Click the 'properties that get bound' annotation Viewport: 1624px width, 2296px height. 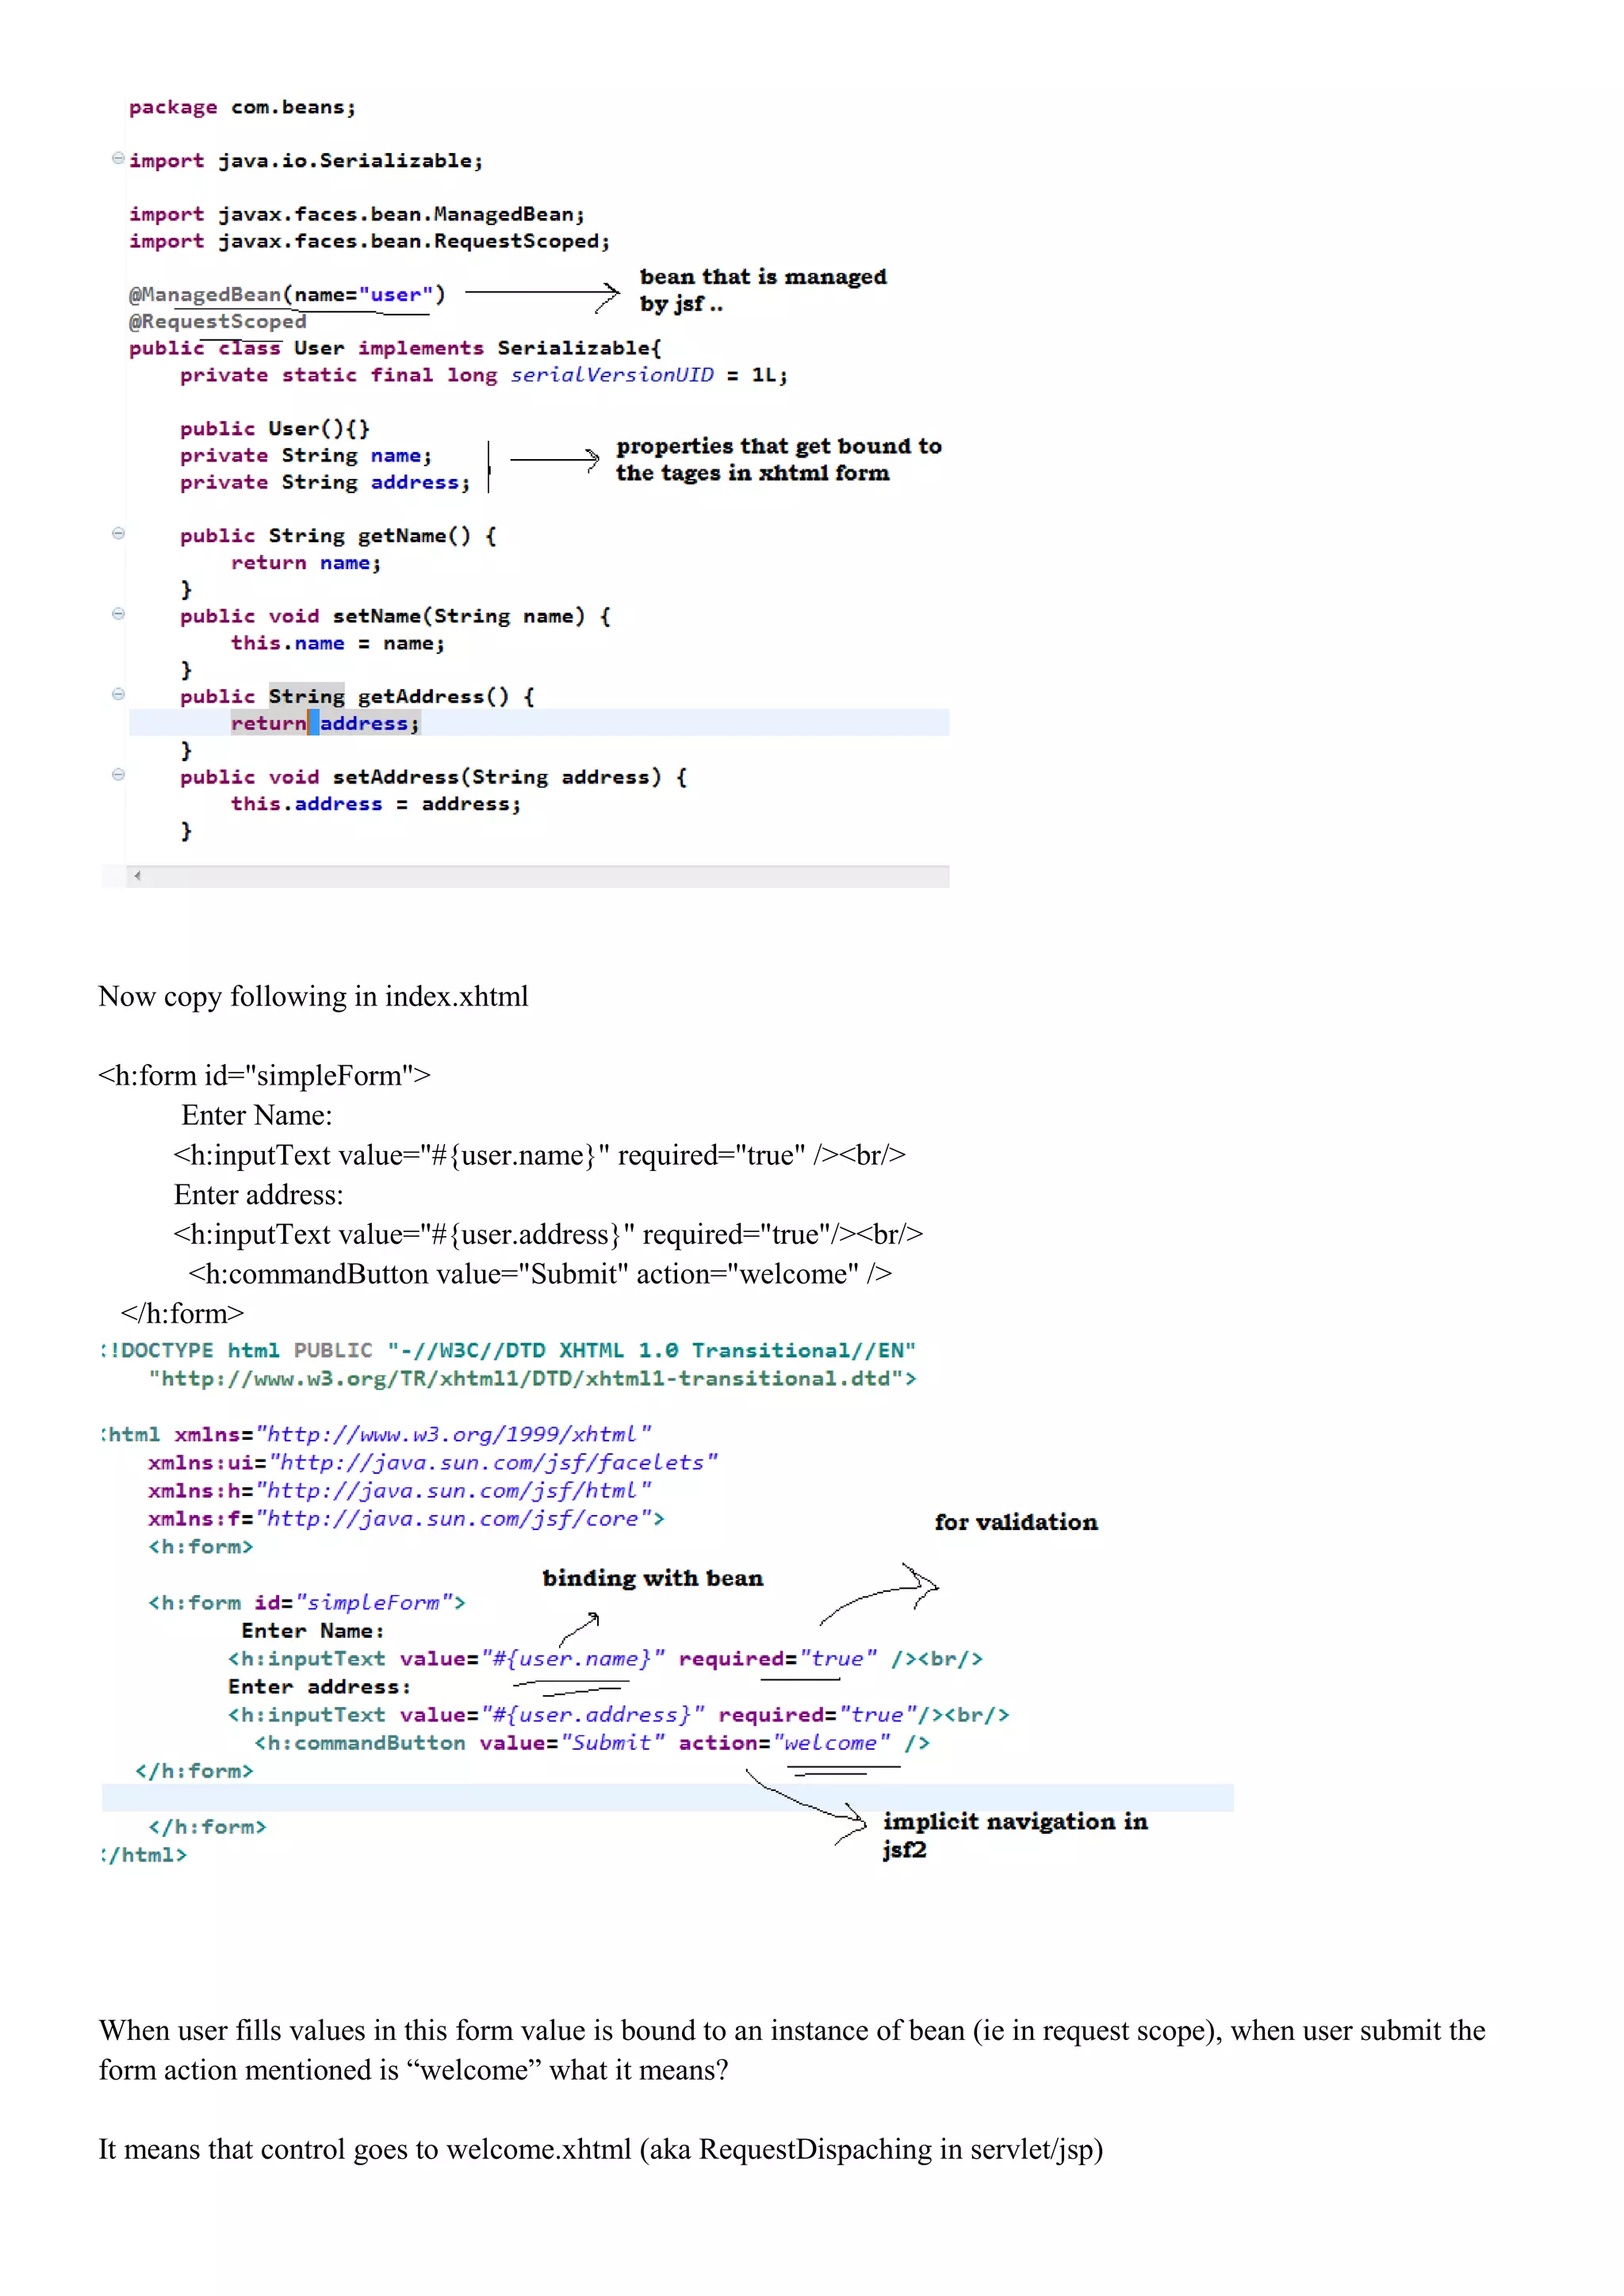click(x=777, y=459)
